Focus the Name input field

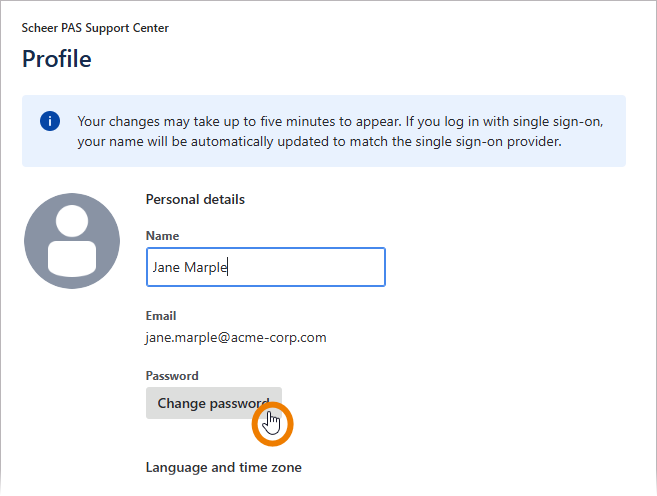[x=265, y=267]
